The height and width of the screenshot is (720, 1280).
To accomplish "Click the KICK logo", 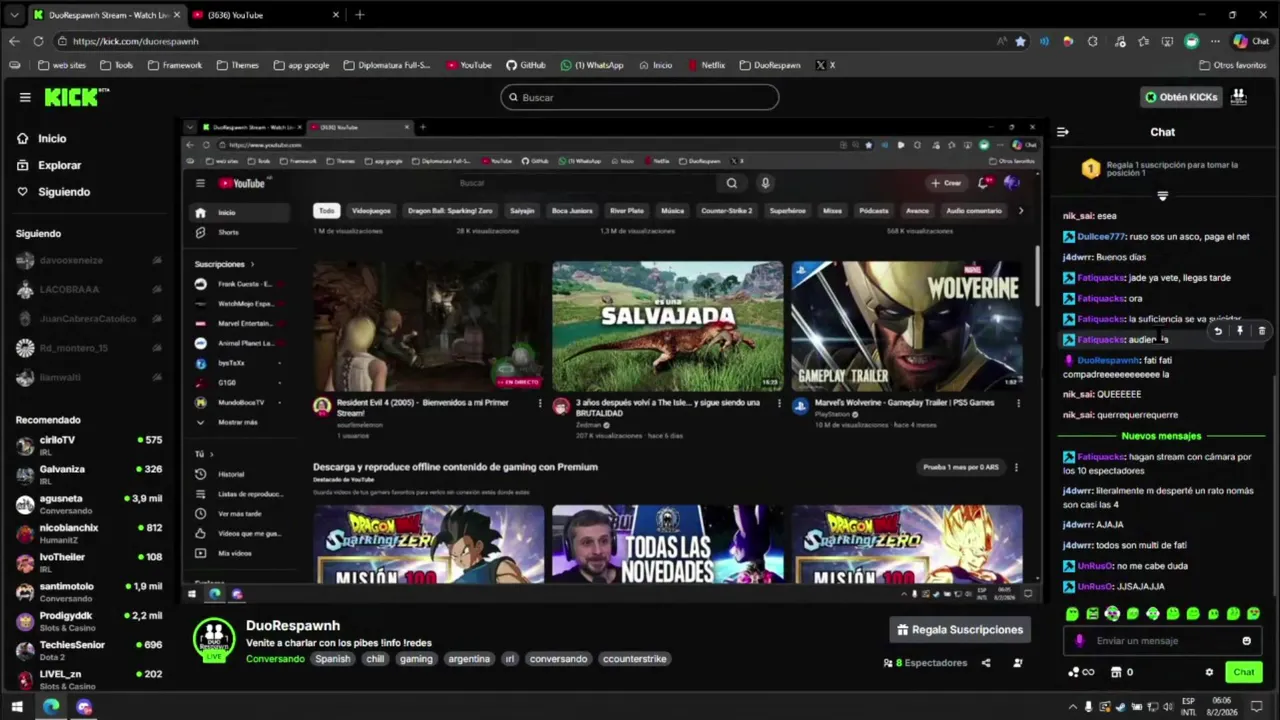I will (x=76, y=97).
